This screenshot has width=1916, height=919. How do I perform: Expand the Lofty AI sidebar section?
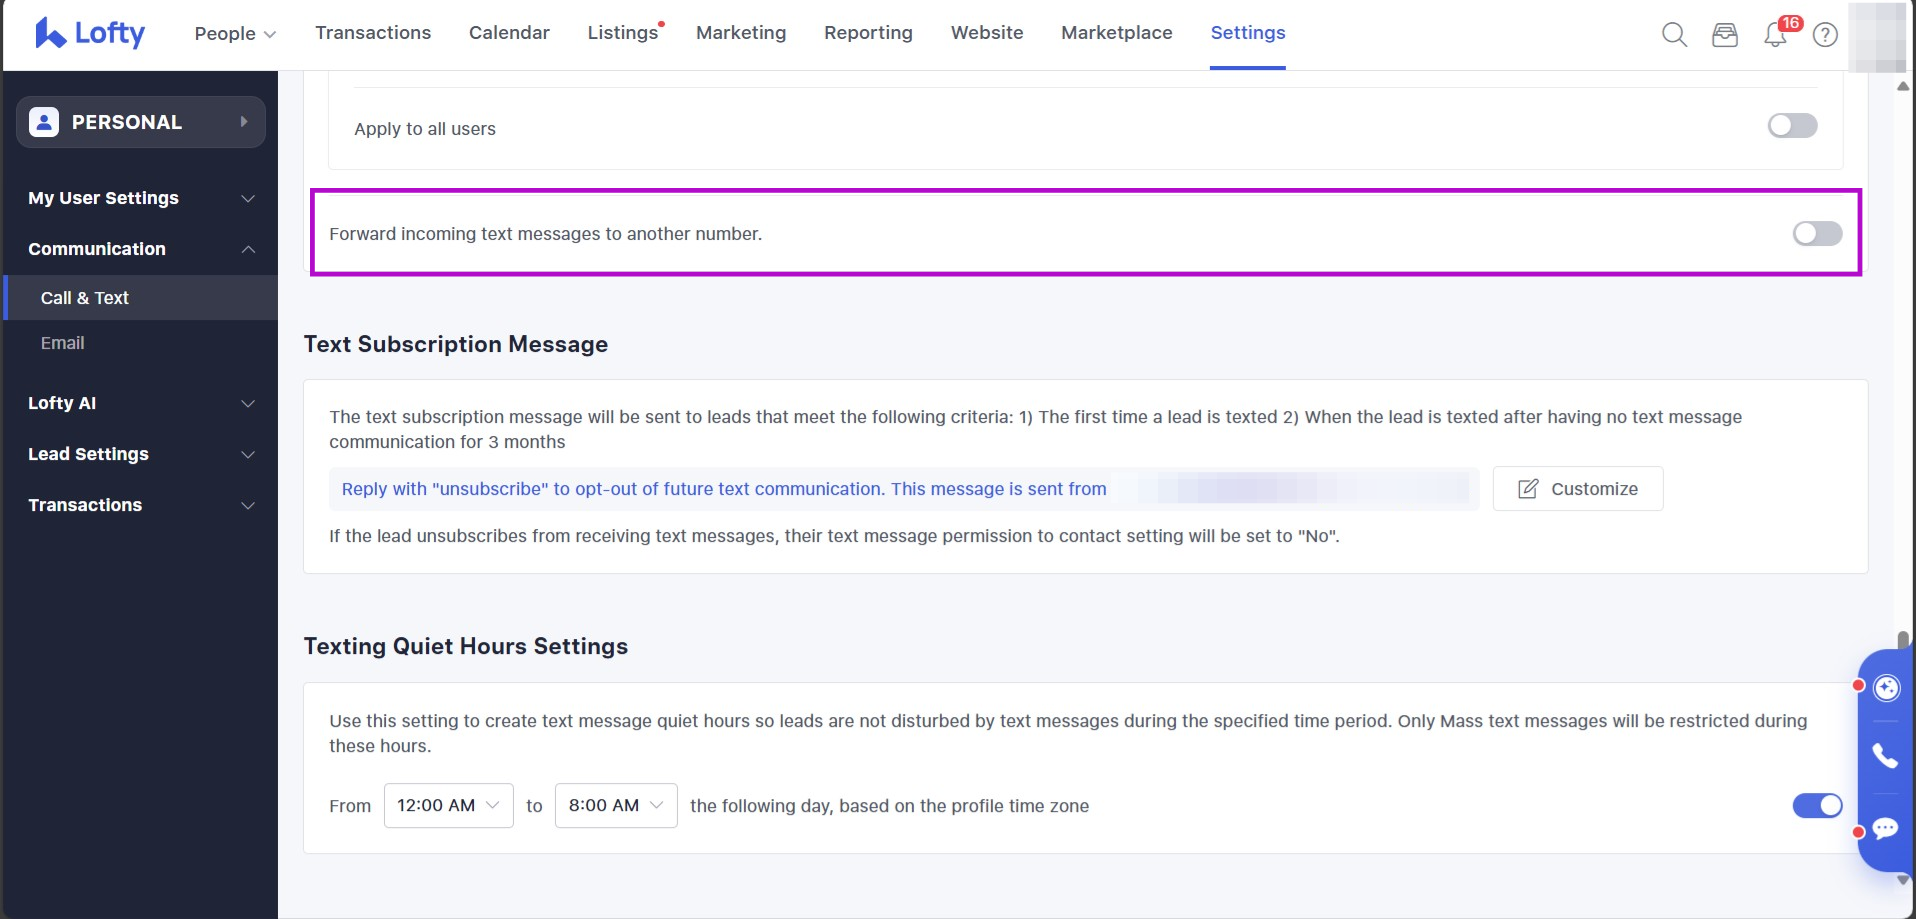140,403
